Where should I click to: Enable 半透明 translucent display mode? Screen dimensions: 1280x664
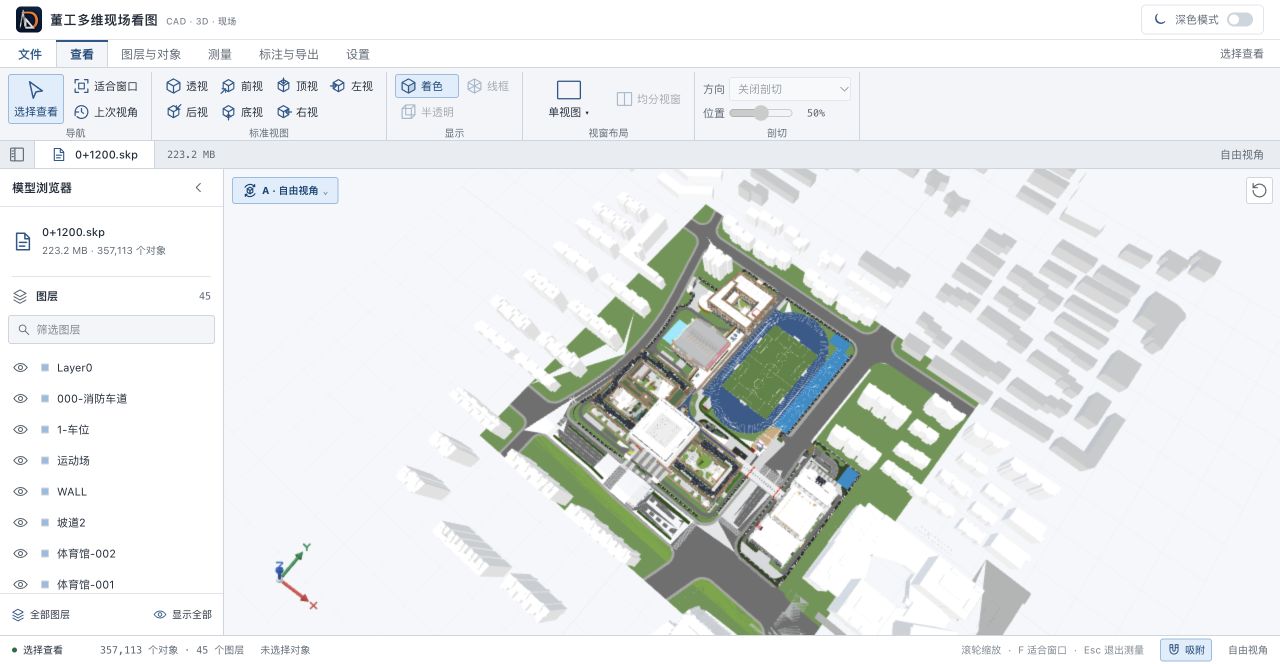pyautogui.click(x=427, y=112)
